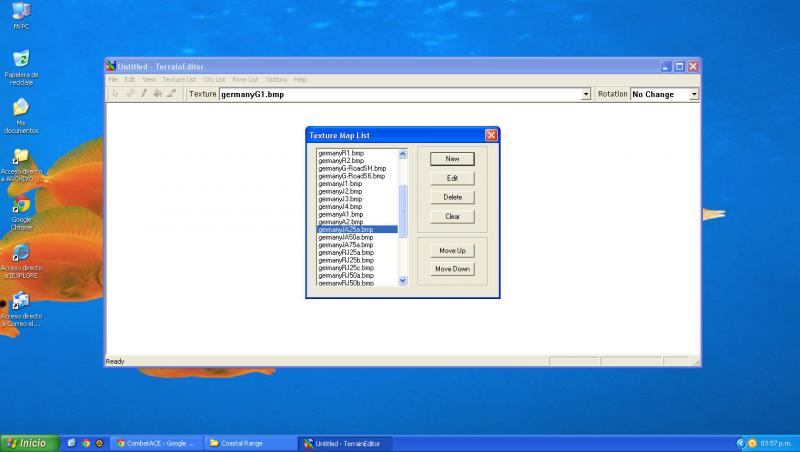Viewport: 800px width, 452px height.
Task: Select the arrow pointer tool in toolbar
Action: pos(115,94)
